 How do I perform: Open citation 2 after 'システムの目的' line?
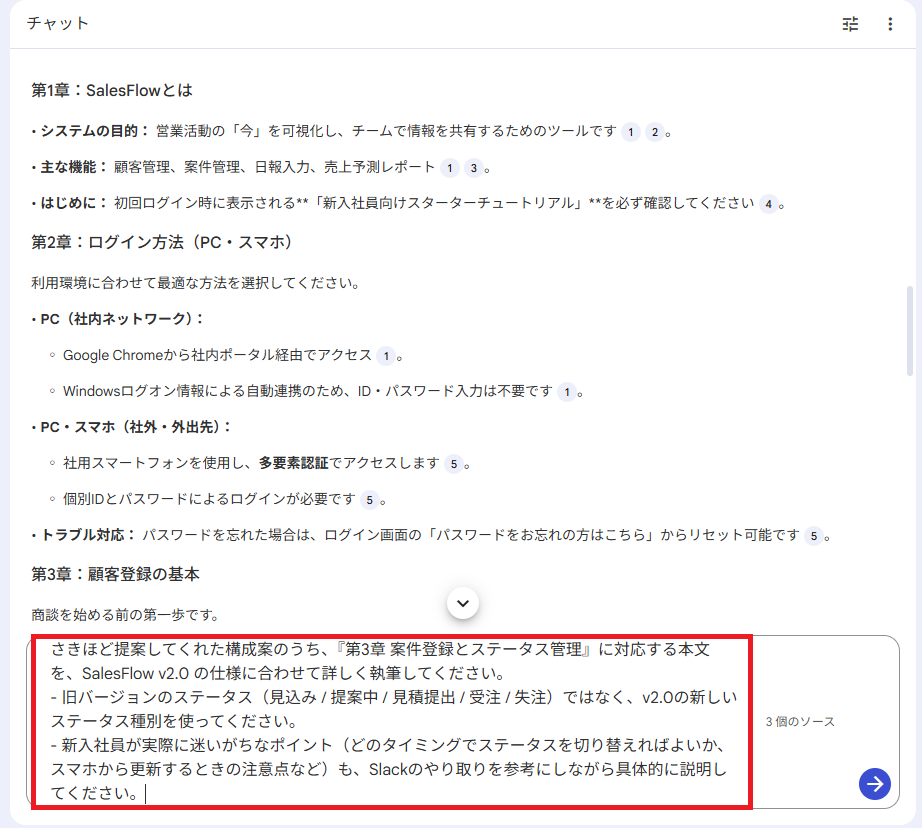[x=654, y=132]
